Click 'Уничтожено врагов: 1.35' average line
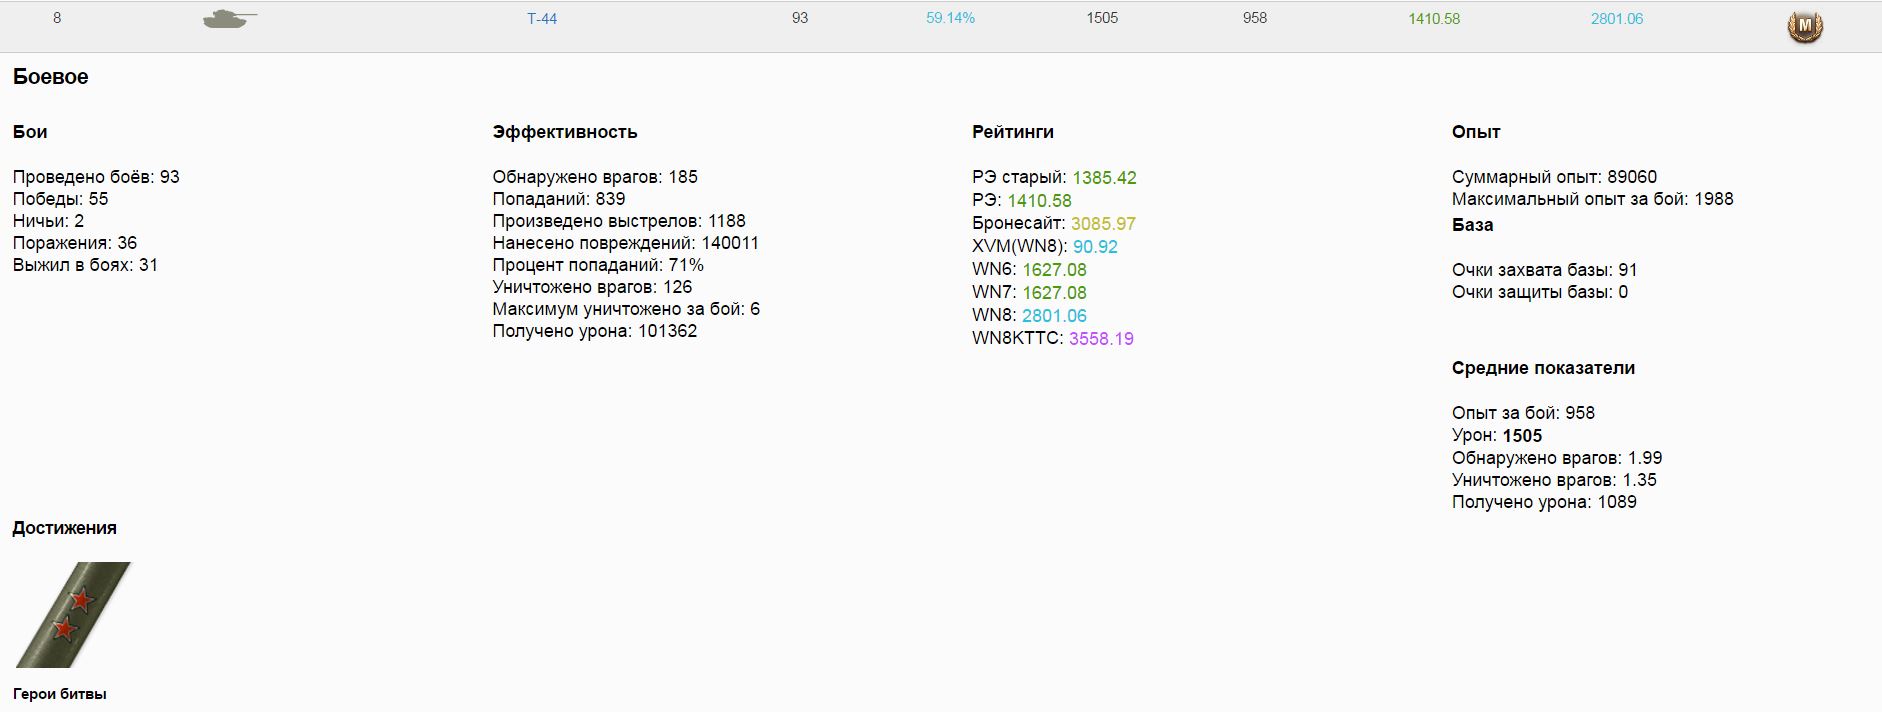This screenshot has width=1882, height=712. (1554, 480)
